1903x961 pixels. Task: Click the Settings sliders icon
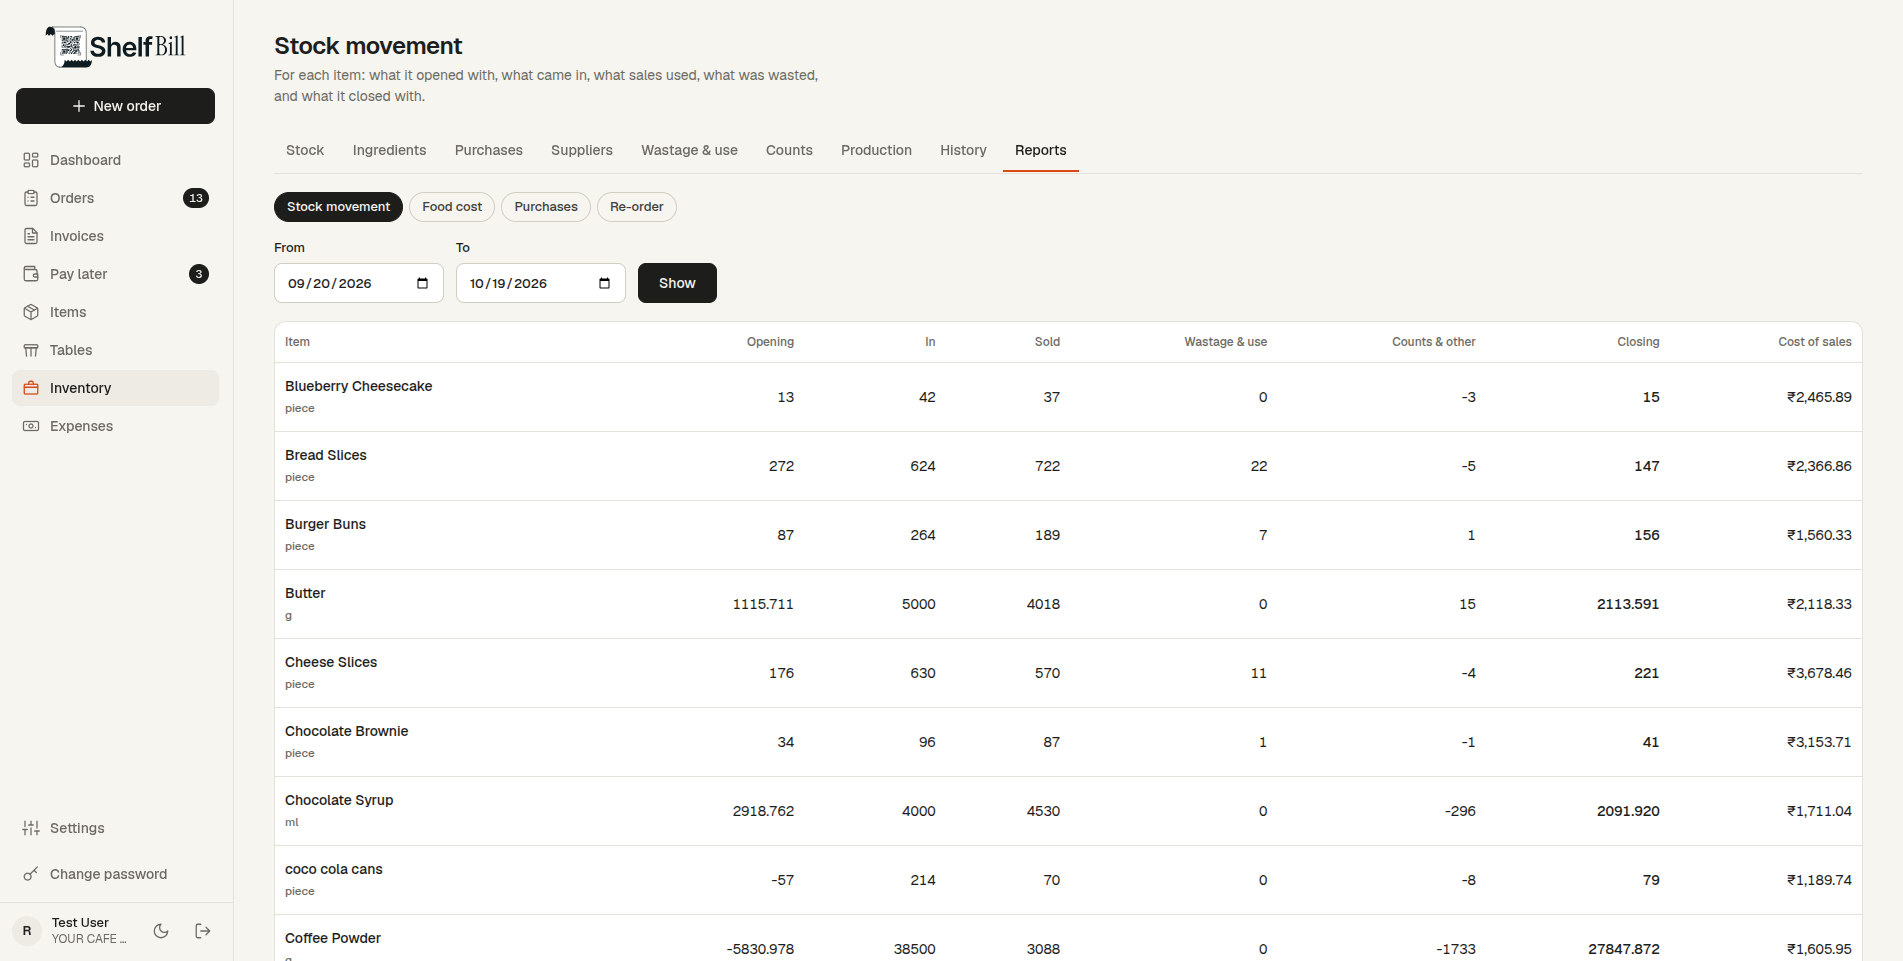(x=31, y=828)
